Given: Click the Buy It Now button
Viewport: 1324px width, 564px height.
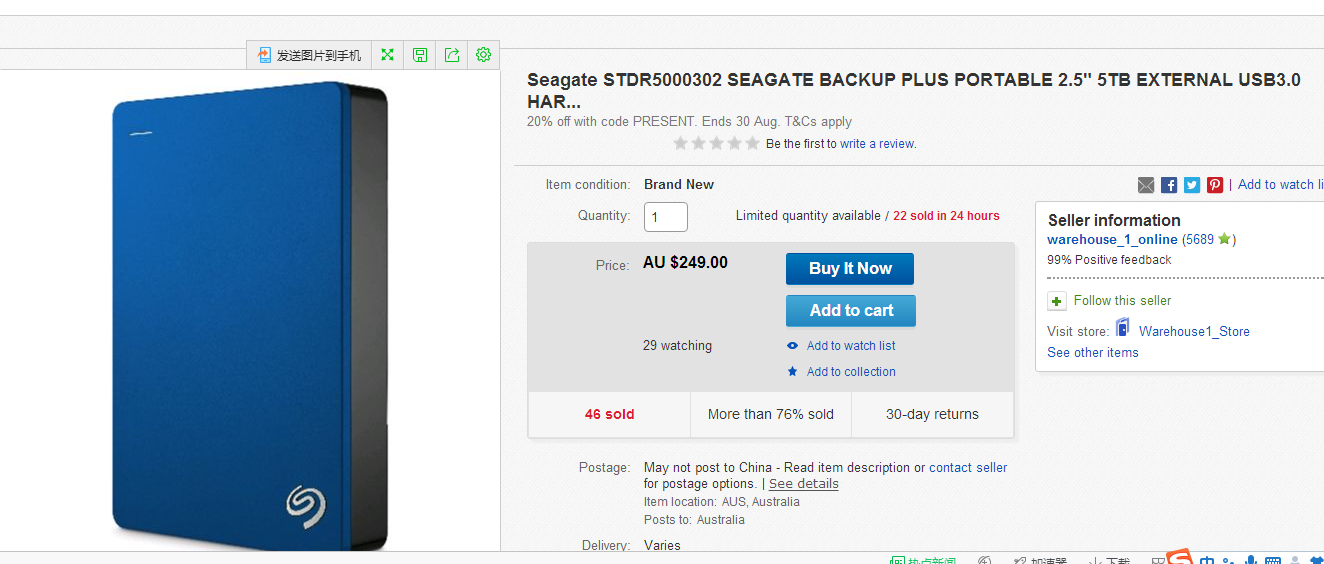Looking at the screenshot, I should tap(850, 269).
